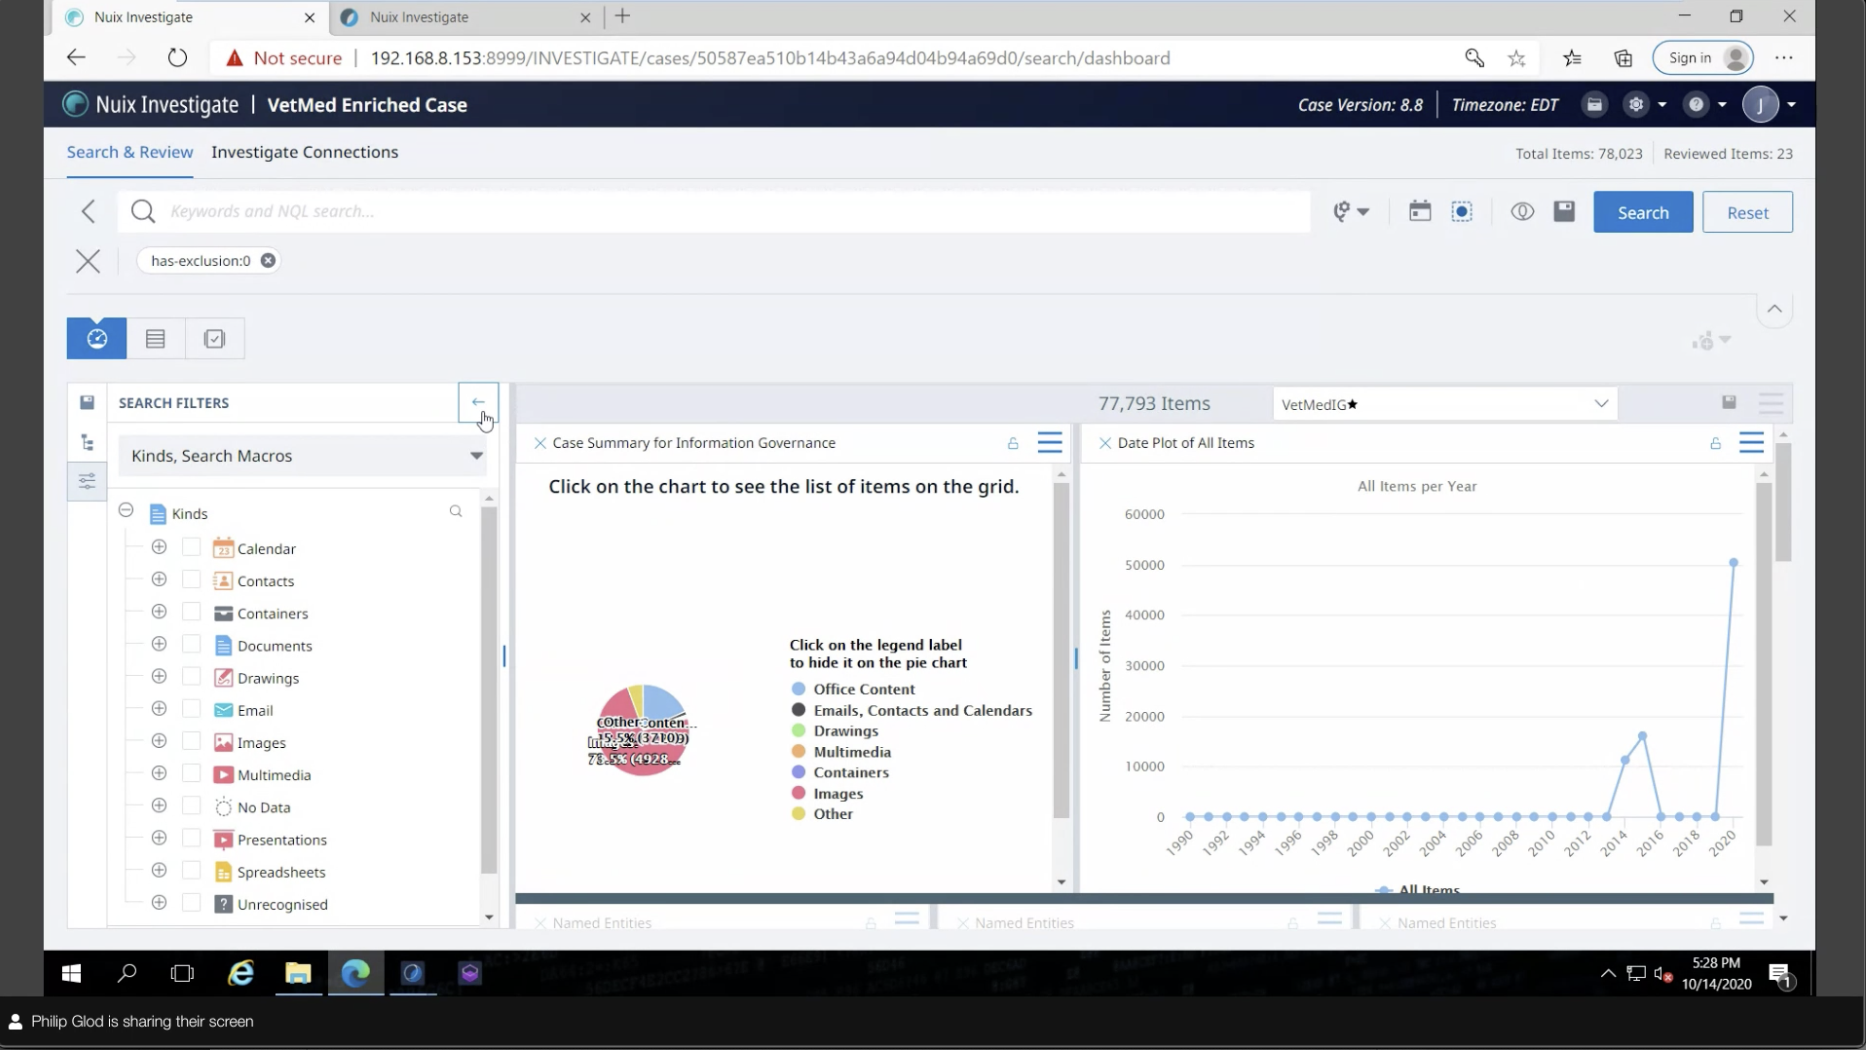Check the Multimedia kind checkbox

tap(191, 773)
